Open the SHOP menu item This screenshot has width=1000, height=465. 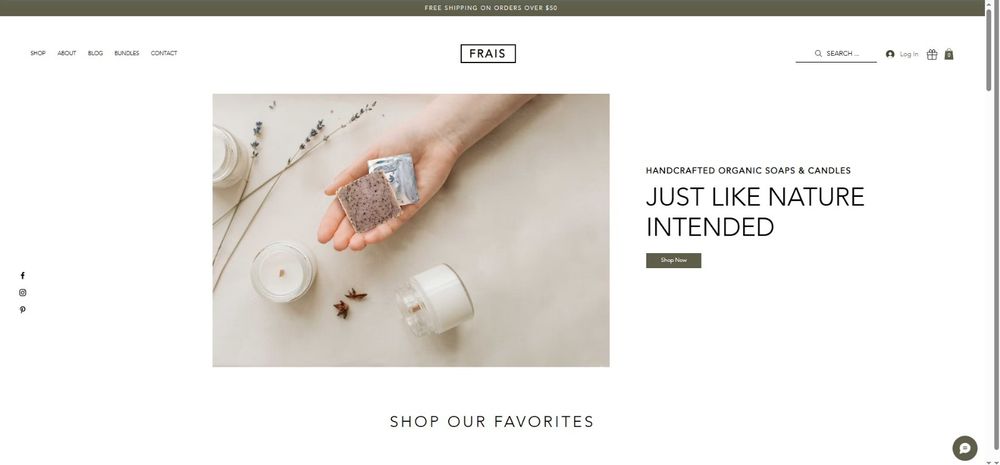(38, 54)
